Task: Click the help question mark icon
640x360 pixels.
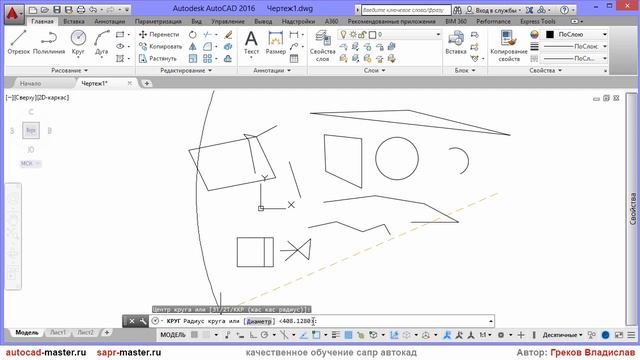Action: (x=564, y=9)
